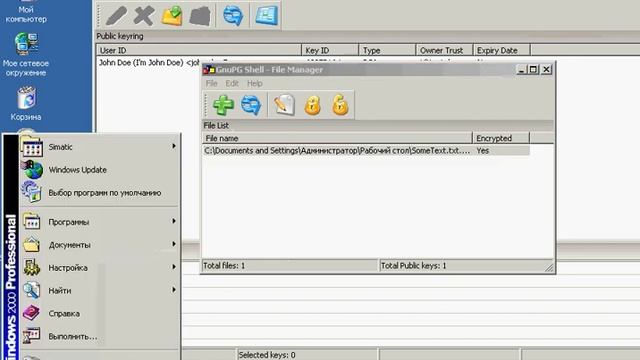Viewport: 640px width, 360px height.
Task: Click the greyed export-key folder icon
Action: click(200, 16)
